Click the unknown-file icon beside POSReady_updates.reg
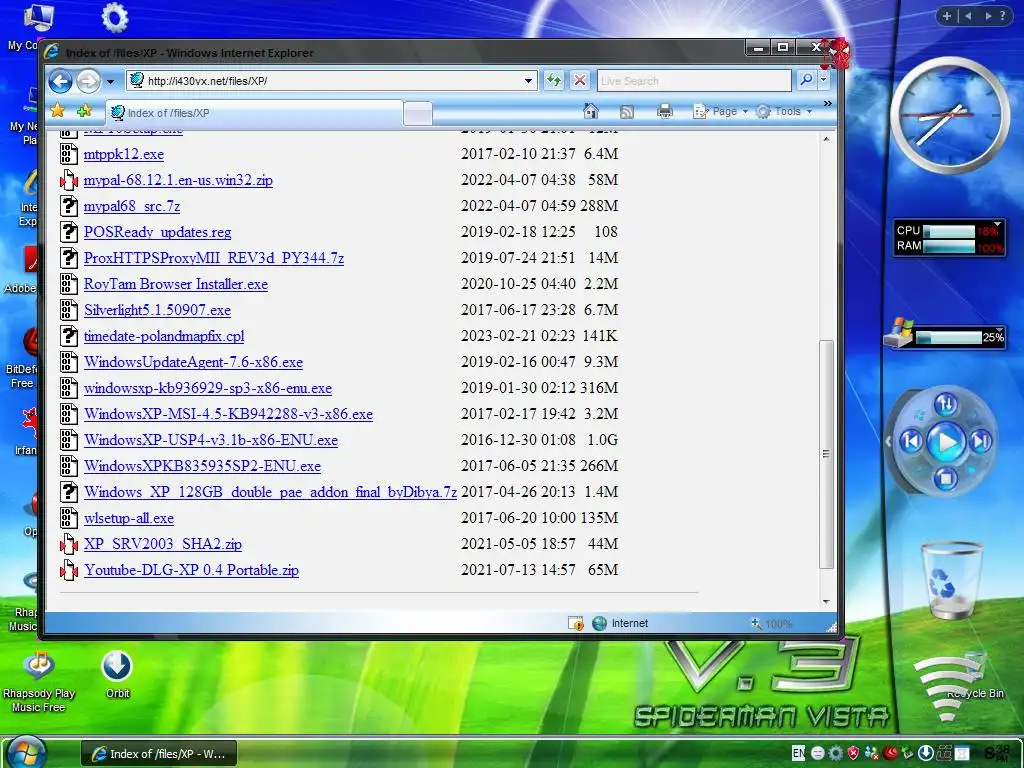This screenshot has height=768, width=1024. coord(69,232)
